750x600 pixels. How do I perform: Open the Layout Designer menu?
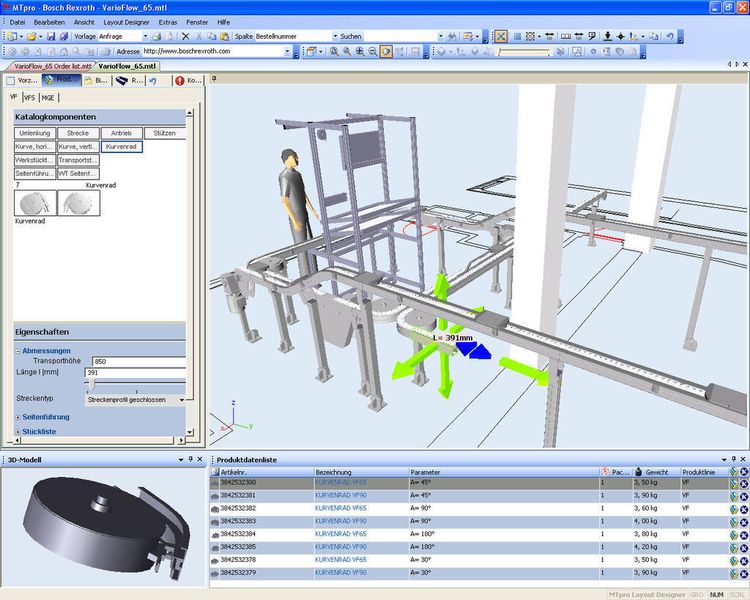(x=126, y=22)
